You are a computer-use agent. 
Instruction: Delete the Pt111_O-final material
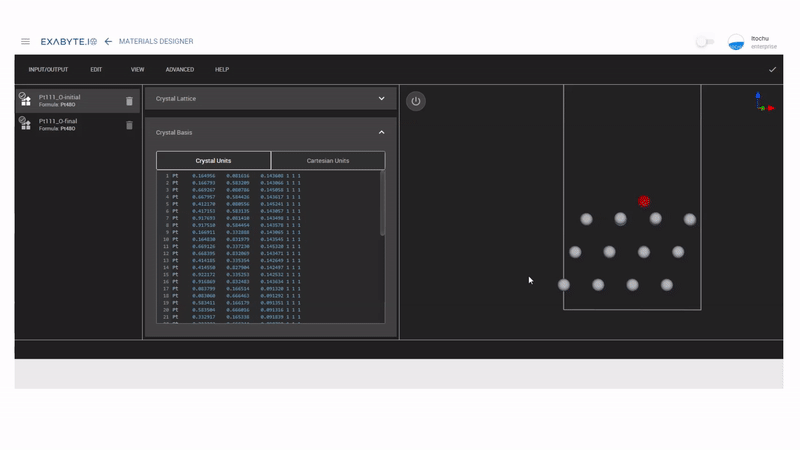tap(129, 125)
